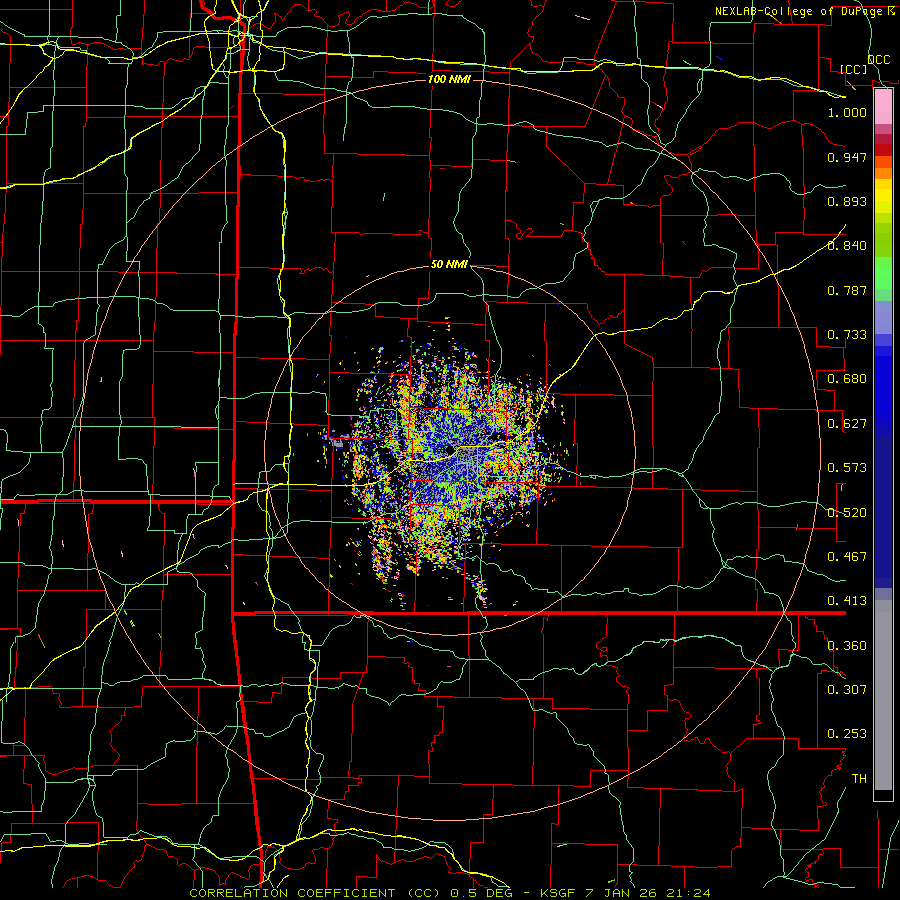Click the QCC label above the color bar
Screen dimensions: 900x900
coord(878,60)
